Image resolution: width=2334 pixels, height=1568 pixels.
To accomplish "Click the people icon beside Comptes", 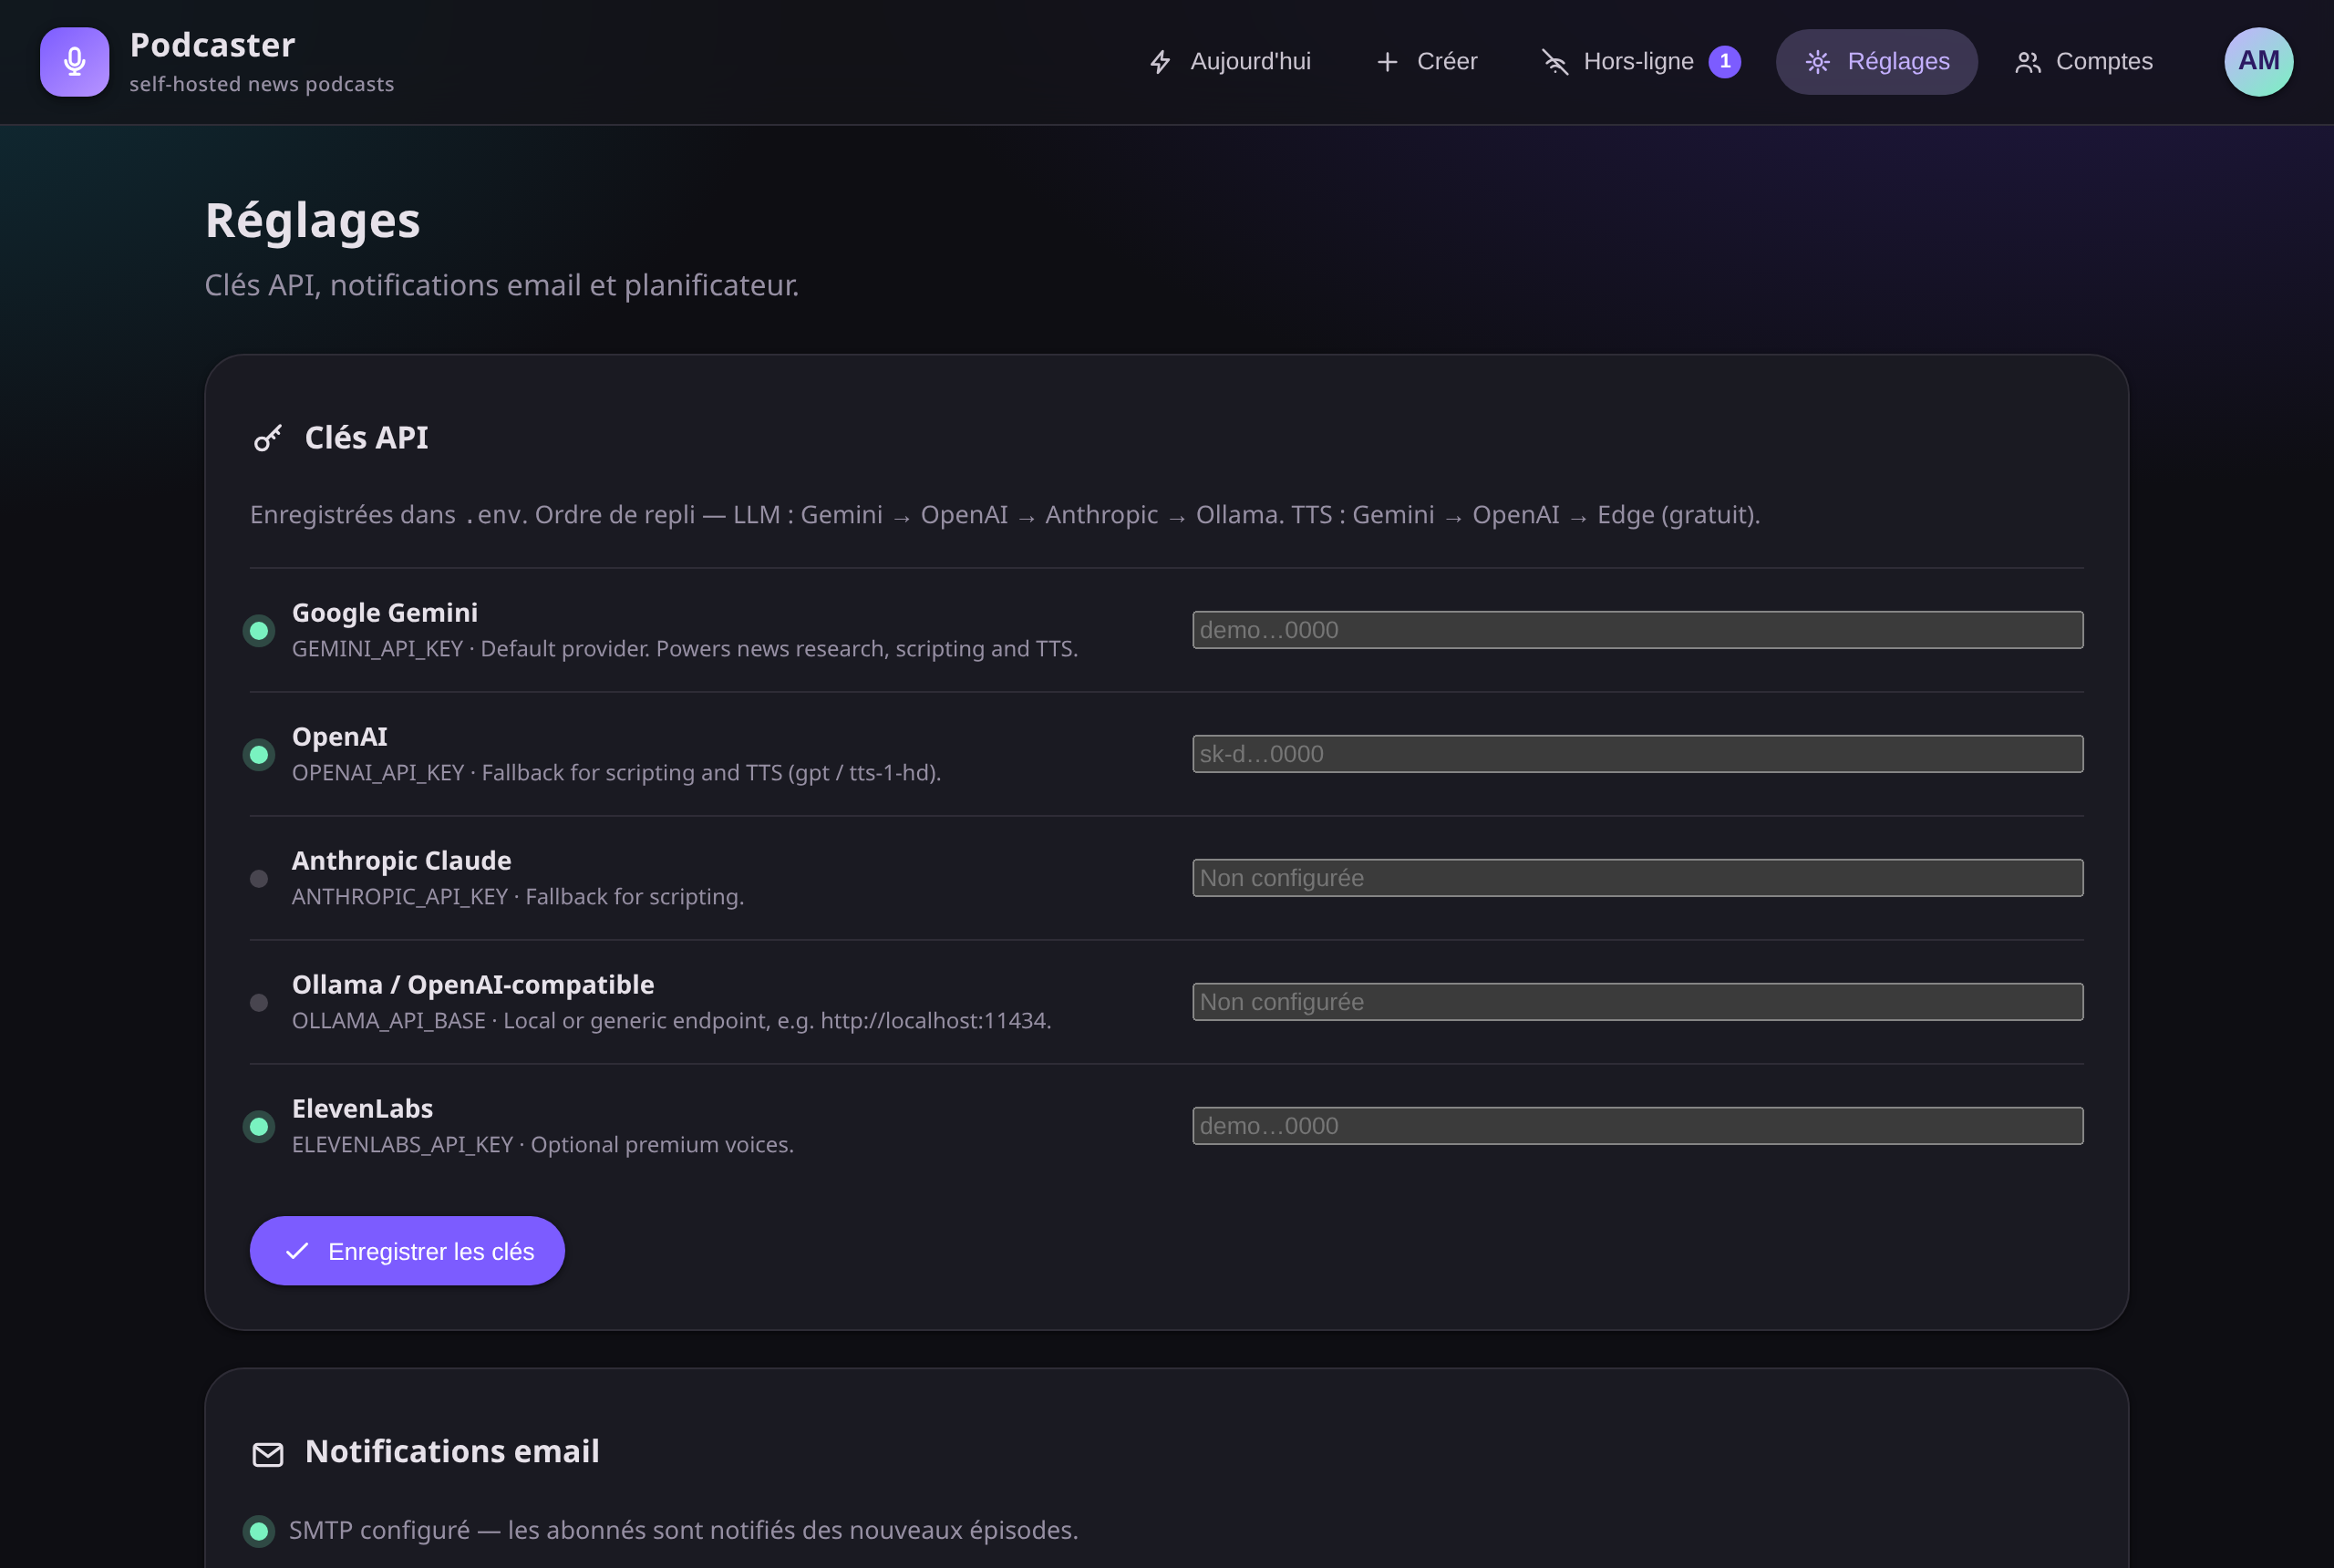I will (2027, 62).
